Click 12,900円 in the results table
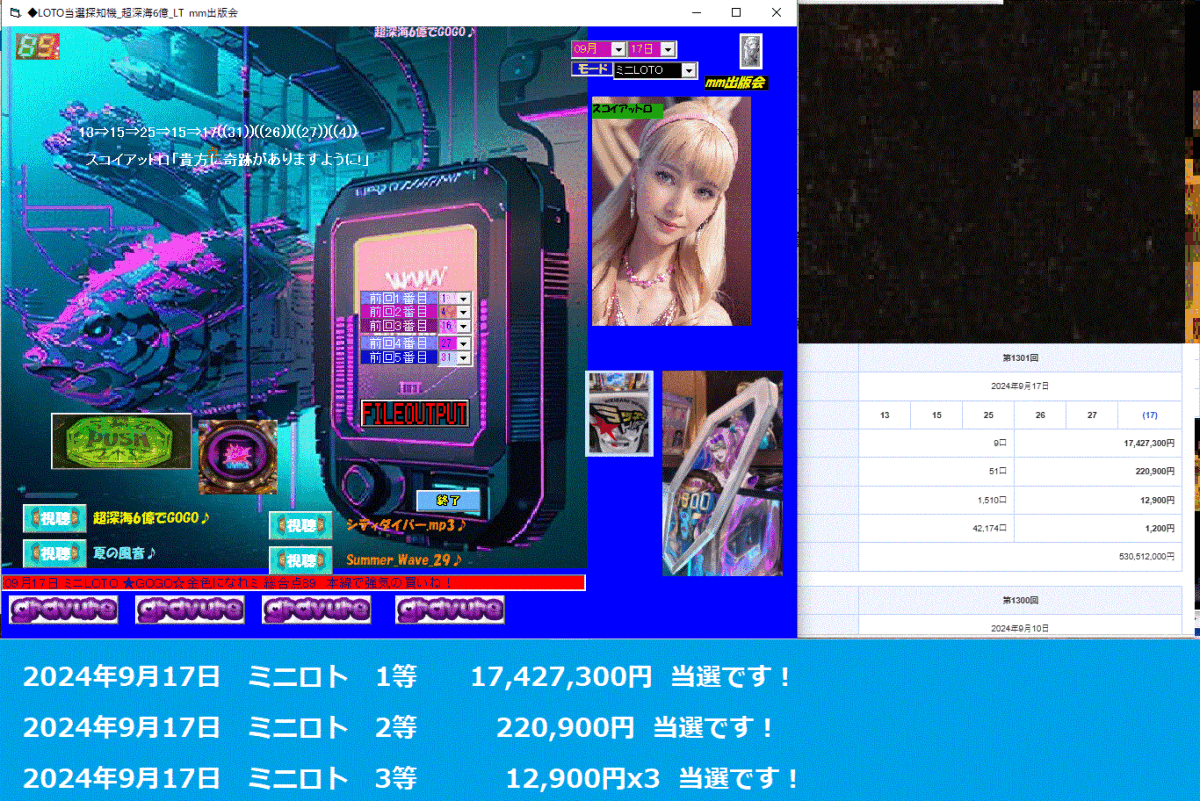 (x=1098, y=499)
